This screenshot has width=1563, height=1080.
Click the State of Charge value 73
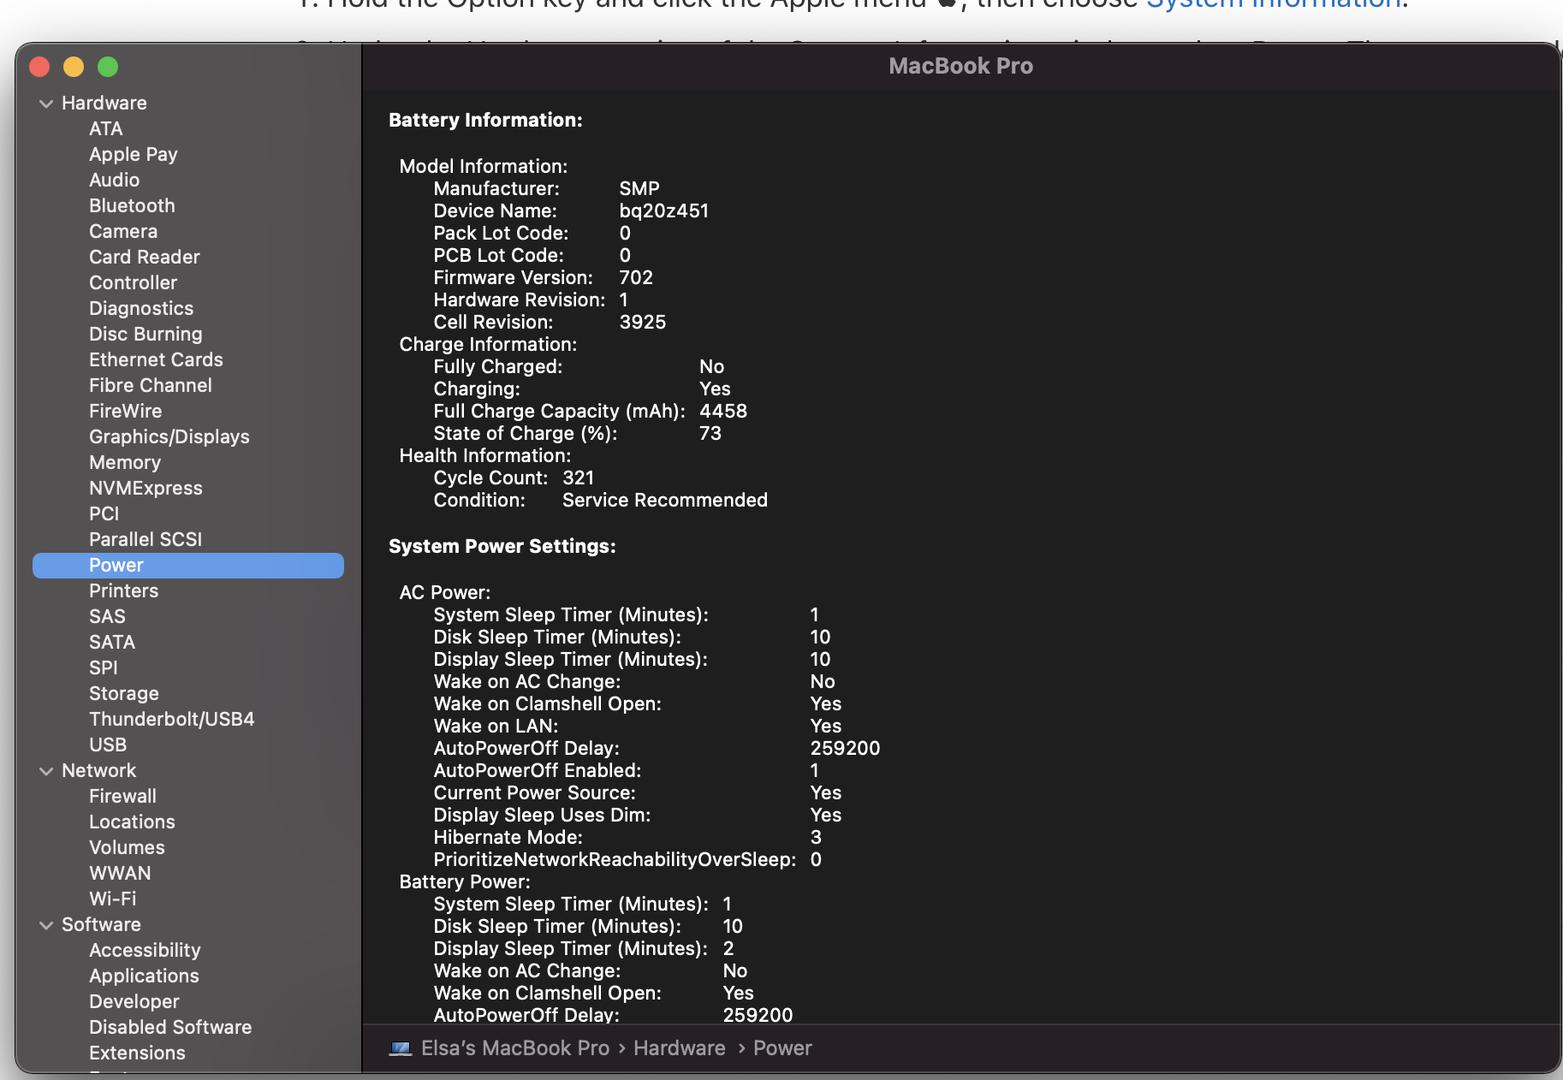tap(710, 433)
